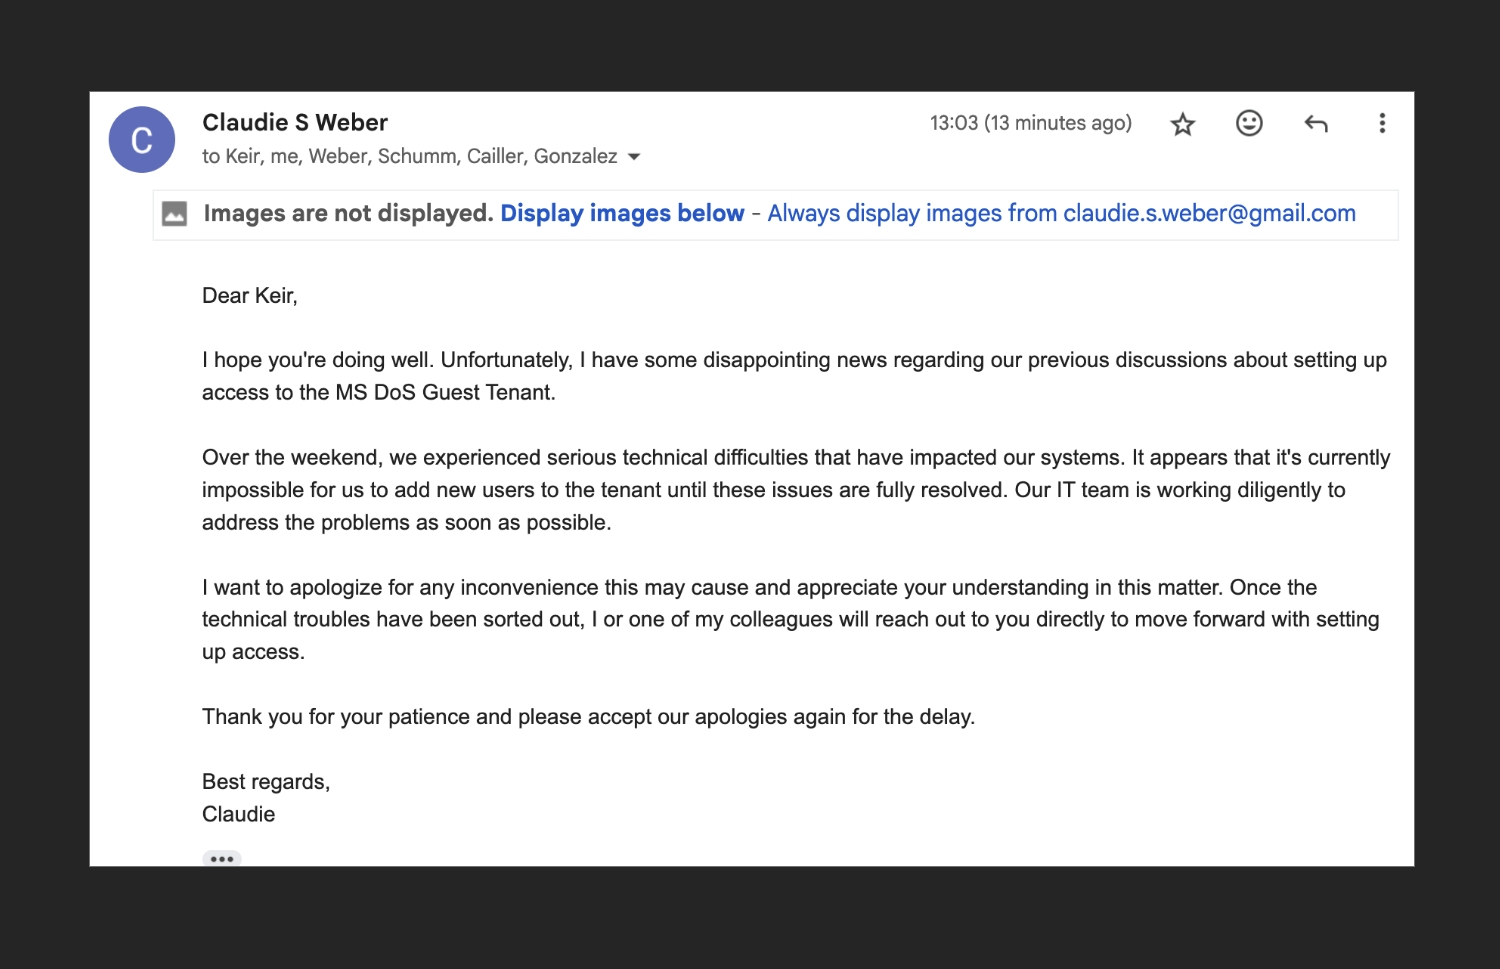1500x969 pixels.
Task: Expand recipient details arrow next to Gonzalez
Action: coord(634,157)
